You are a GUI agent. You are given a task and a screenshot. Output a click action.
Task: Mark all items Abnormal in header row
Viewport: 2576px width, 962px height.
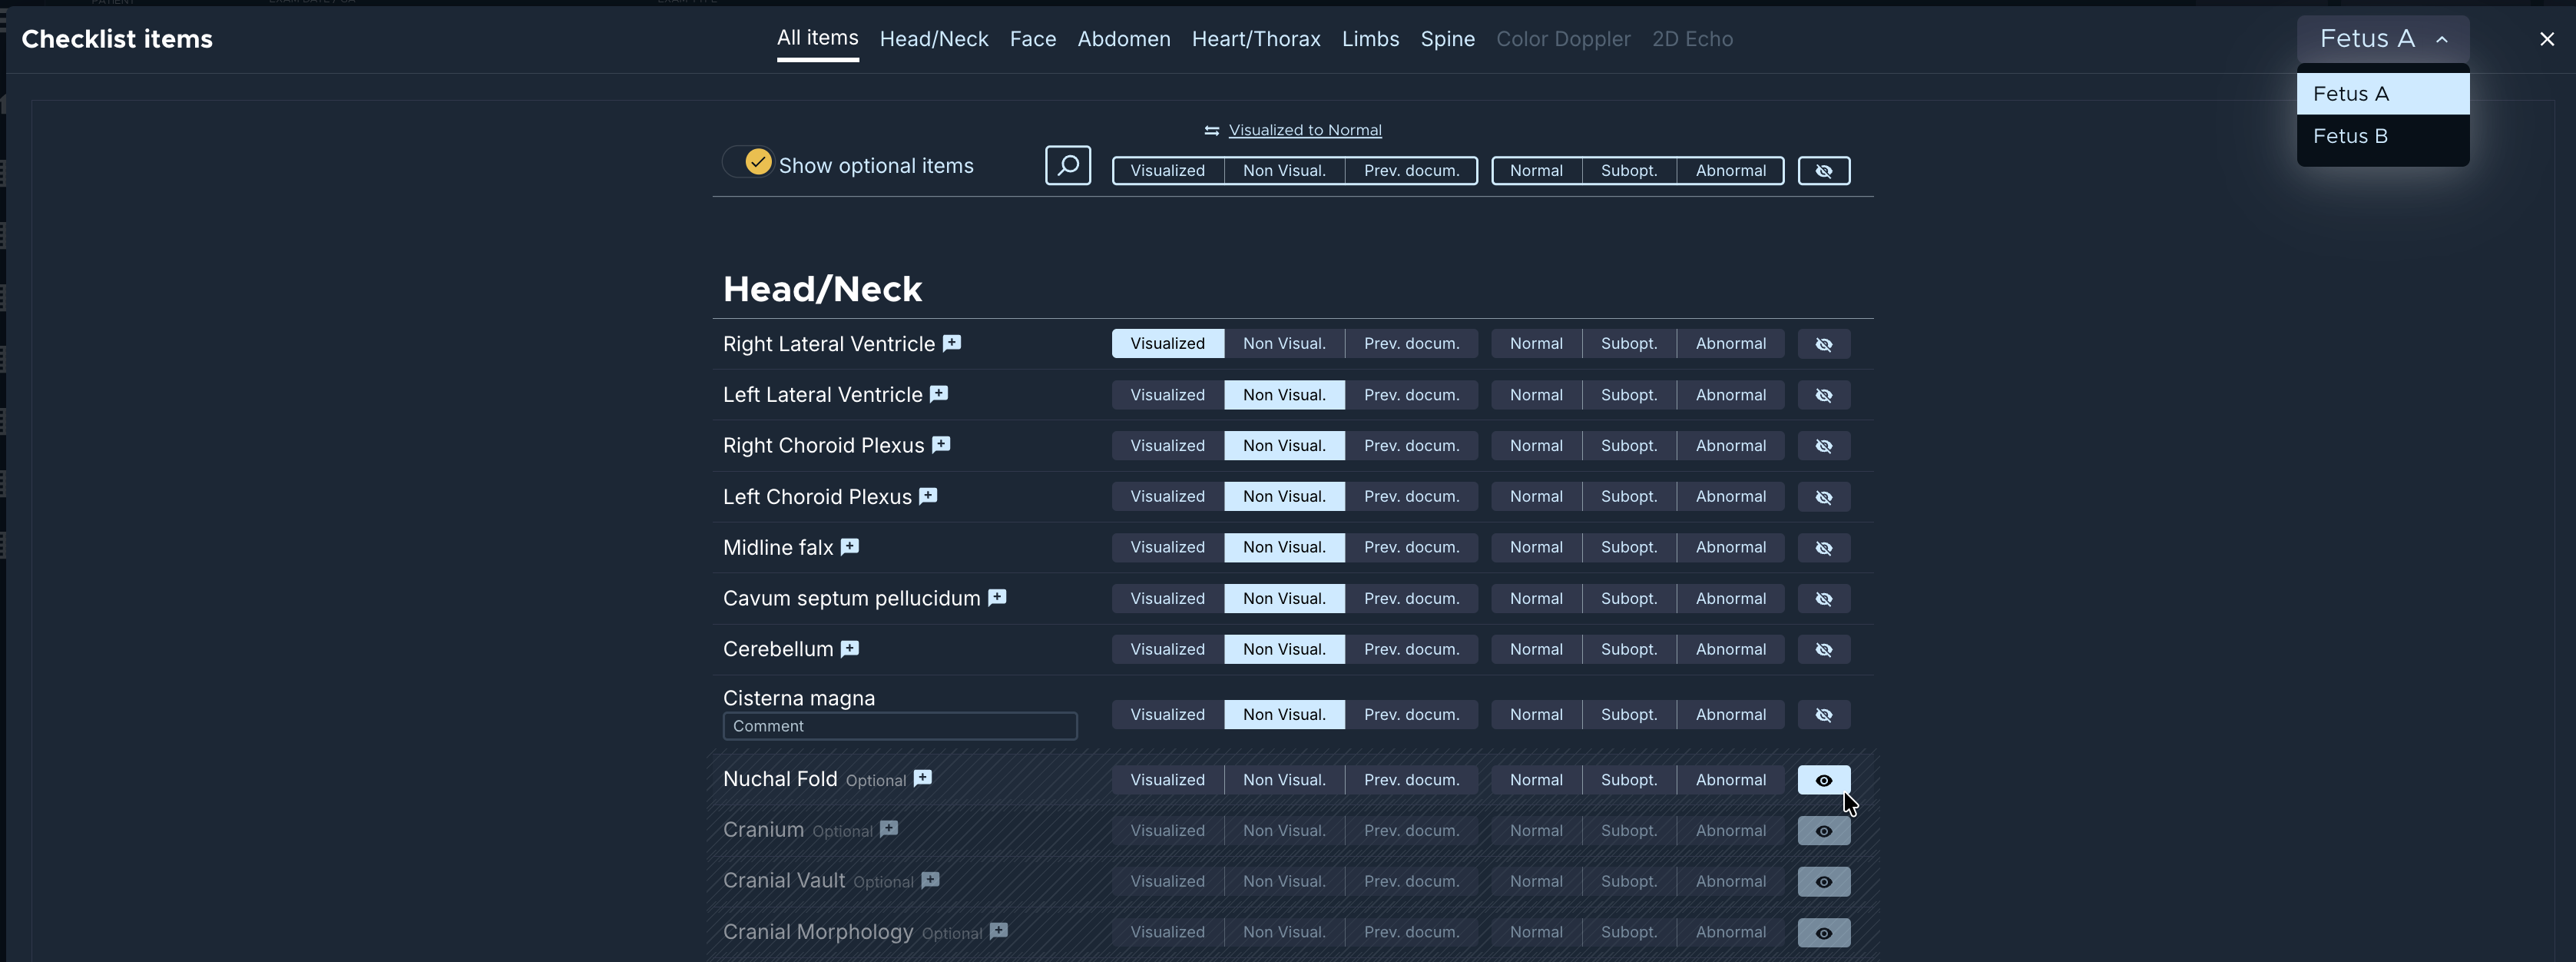pyautogui.click(x=1731, y=171)
